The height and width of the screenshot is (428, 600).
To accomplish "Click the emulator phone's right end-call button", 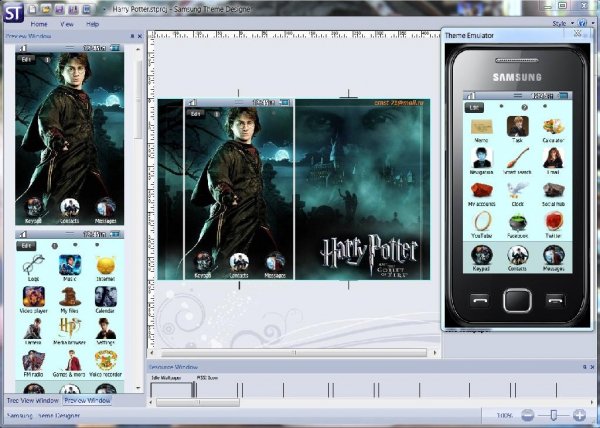I will [x=555, y=300].
